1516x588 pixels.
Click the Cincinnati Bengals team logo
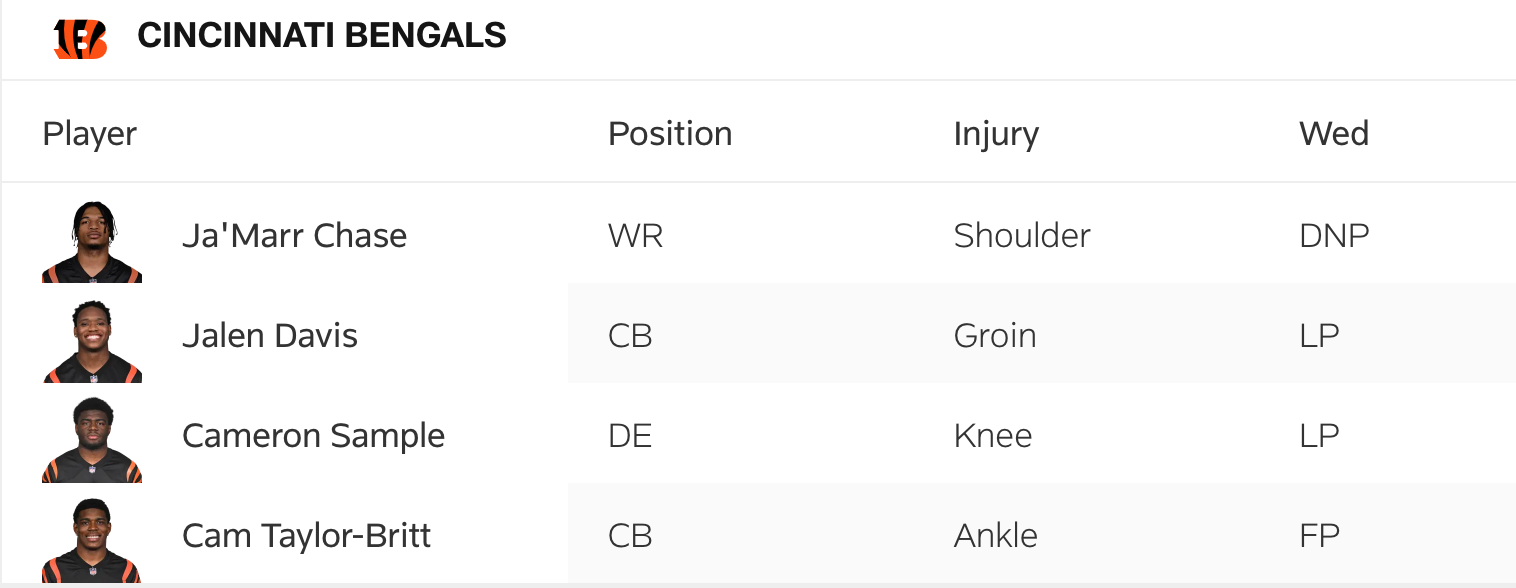80,37
